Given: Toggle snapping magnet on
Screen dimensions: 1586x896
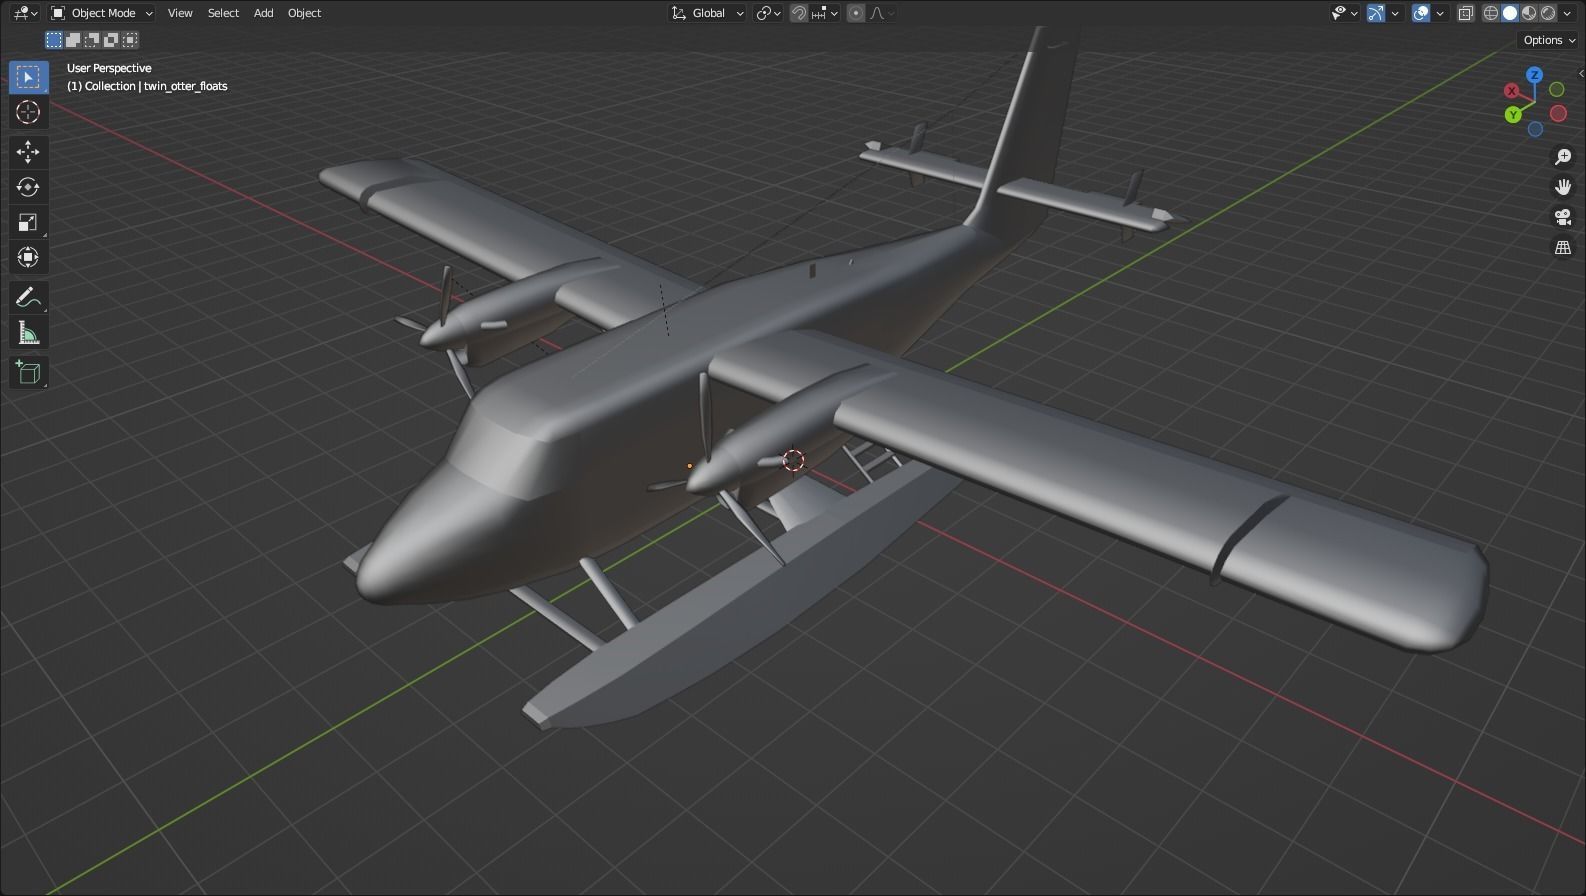Looking at the screenshot, I should click(x=799, y=13).
